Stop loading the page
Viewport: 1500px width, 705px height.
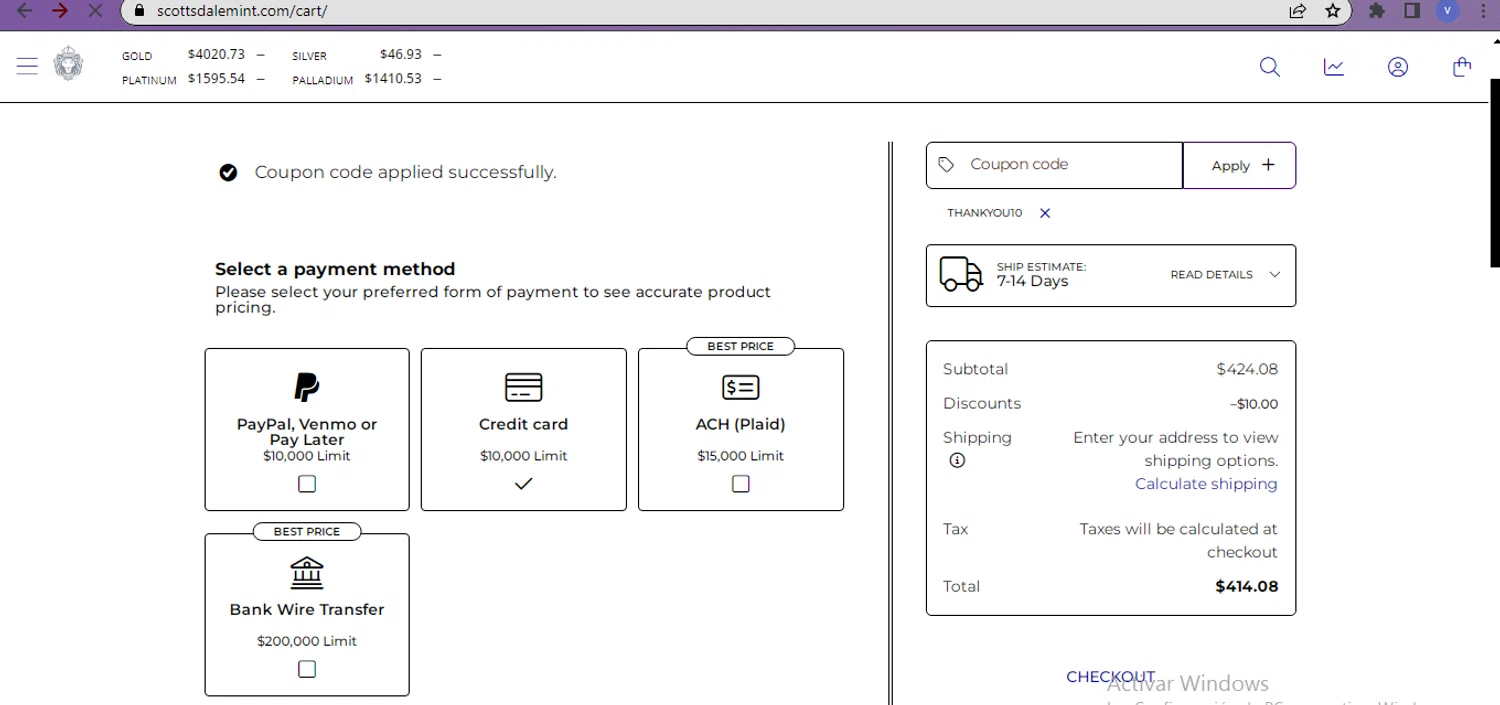click(95, 11)
